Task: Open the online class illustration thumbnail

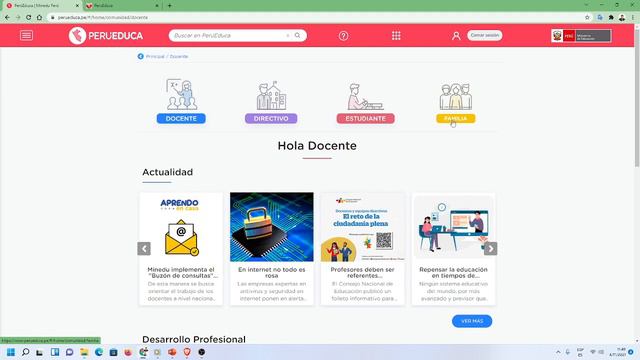Action: coord(453,227)
